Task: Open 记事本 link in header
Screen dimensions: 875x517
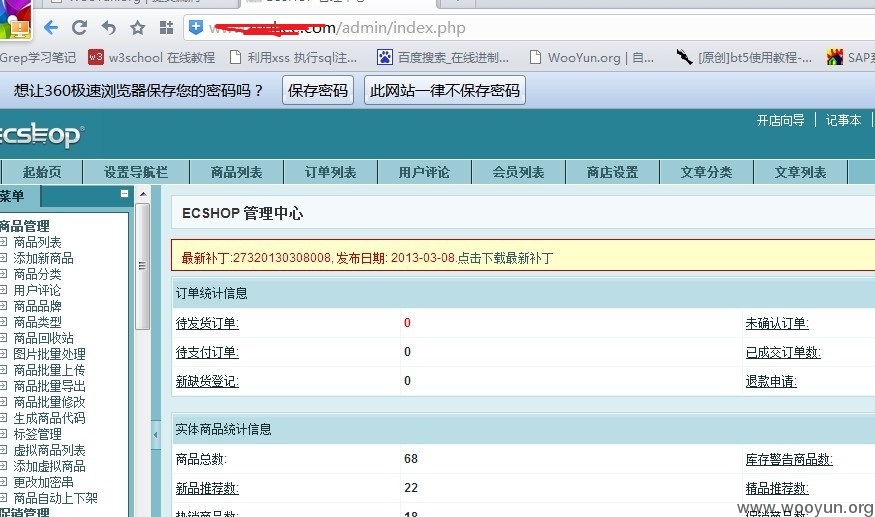Action: coord(843,120)
